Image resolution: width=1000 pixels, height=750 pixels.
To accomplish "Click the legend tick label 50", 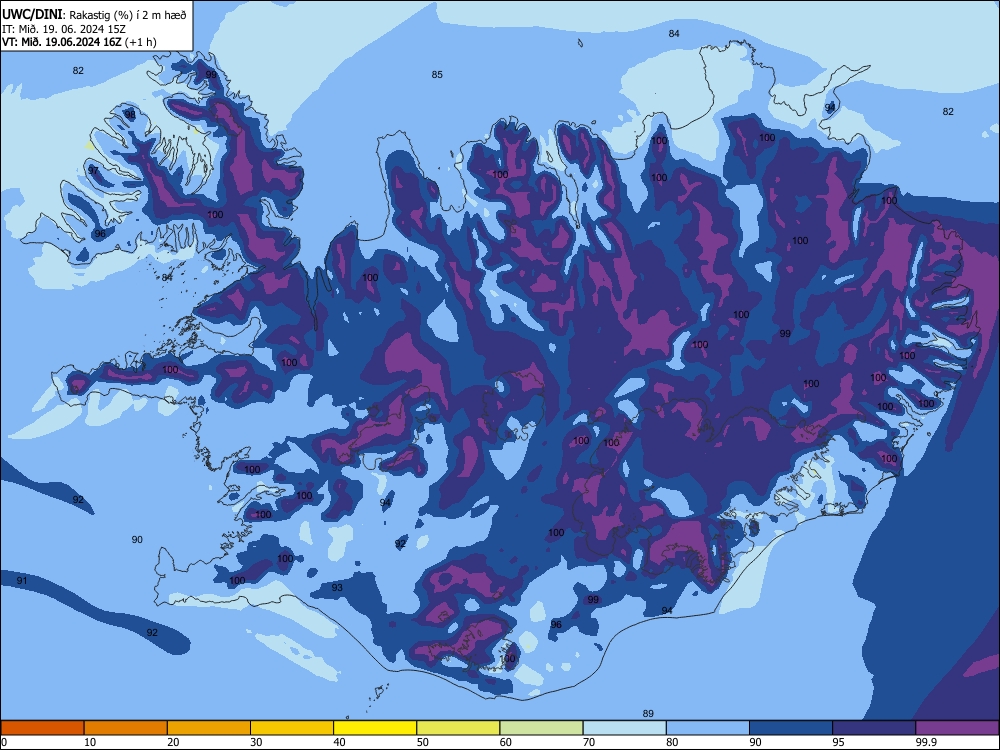I will point(422,742).
